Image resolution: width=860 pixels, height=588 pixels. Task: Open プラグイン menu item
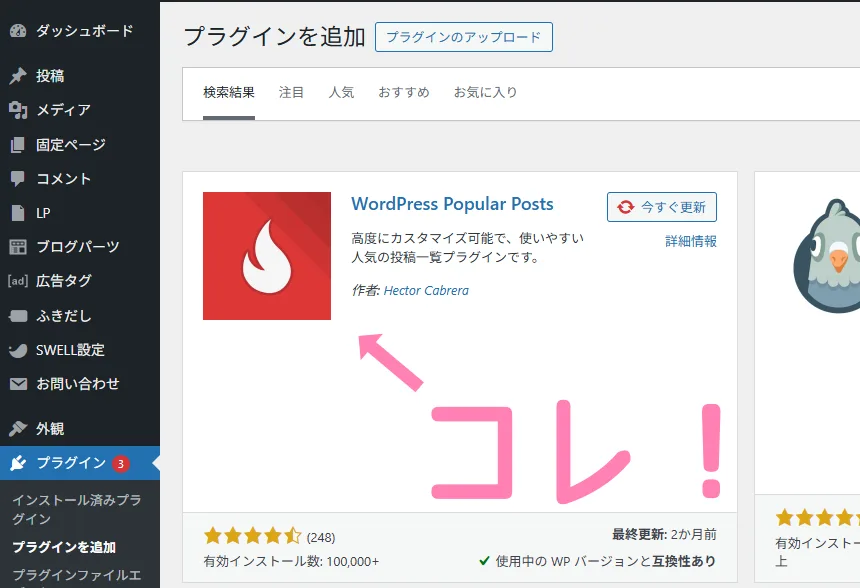point(80,463)
